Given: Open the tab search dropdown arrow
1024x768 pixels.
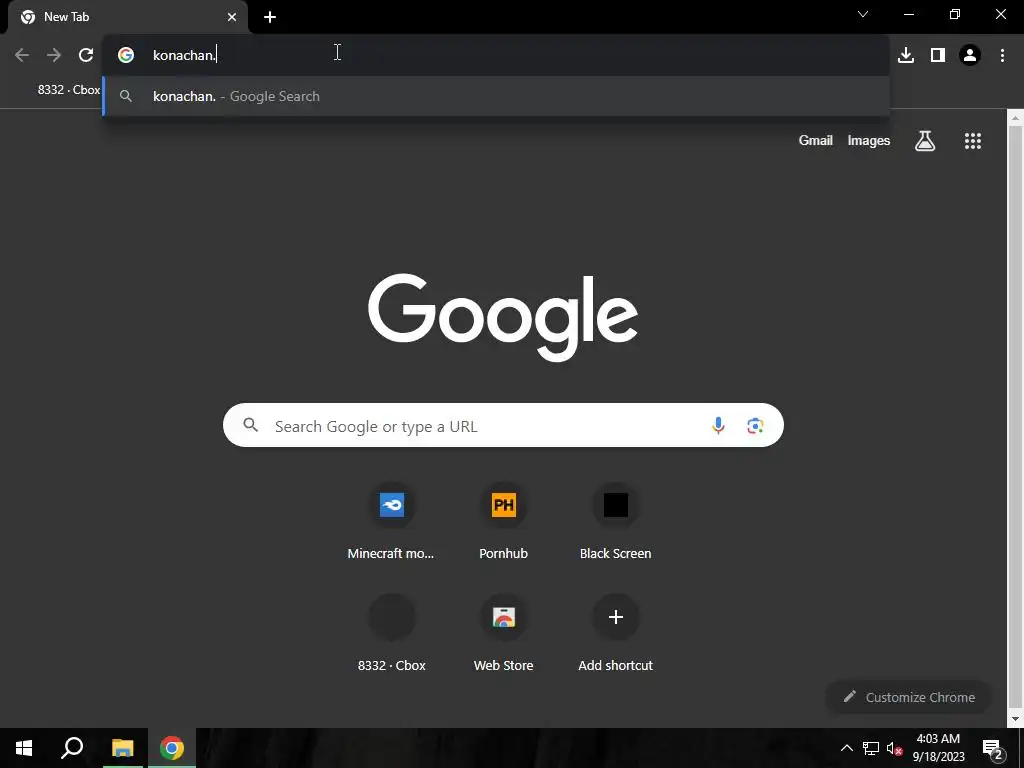Looking at the screenshot, I should [863, 14].
